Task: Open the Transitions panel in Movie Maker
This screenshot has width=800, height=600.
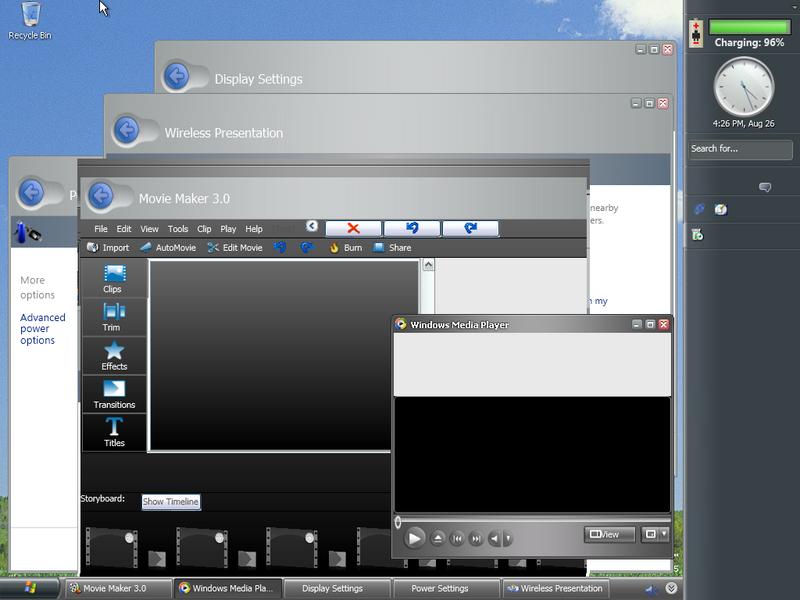Action: (114, 394)
